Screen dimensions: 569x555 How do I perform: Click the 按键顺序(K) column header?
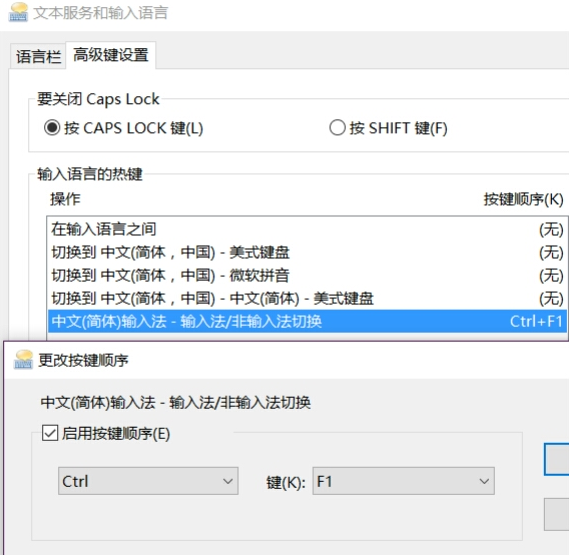click(x=523, y=199)
